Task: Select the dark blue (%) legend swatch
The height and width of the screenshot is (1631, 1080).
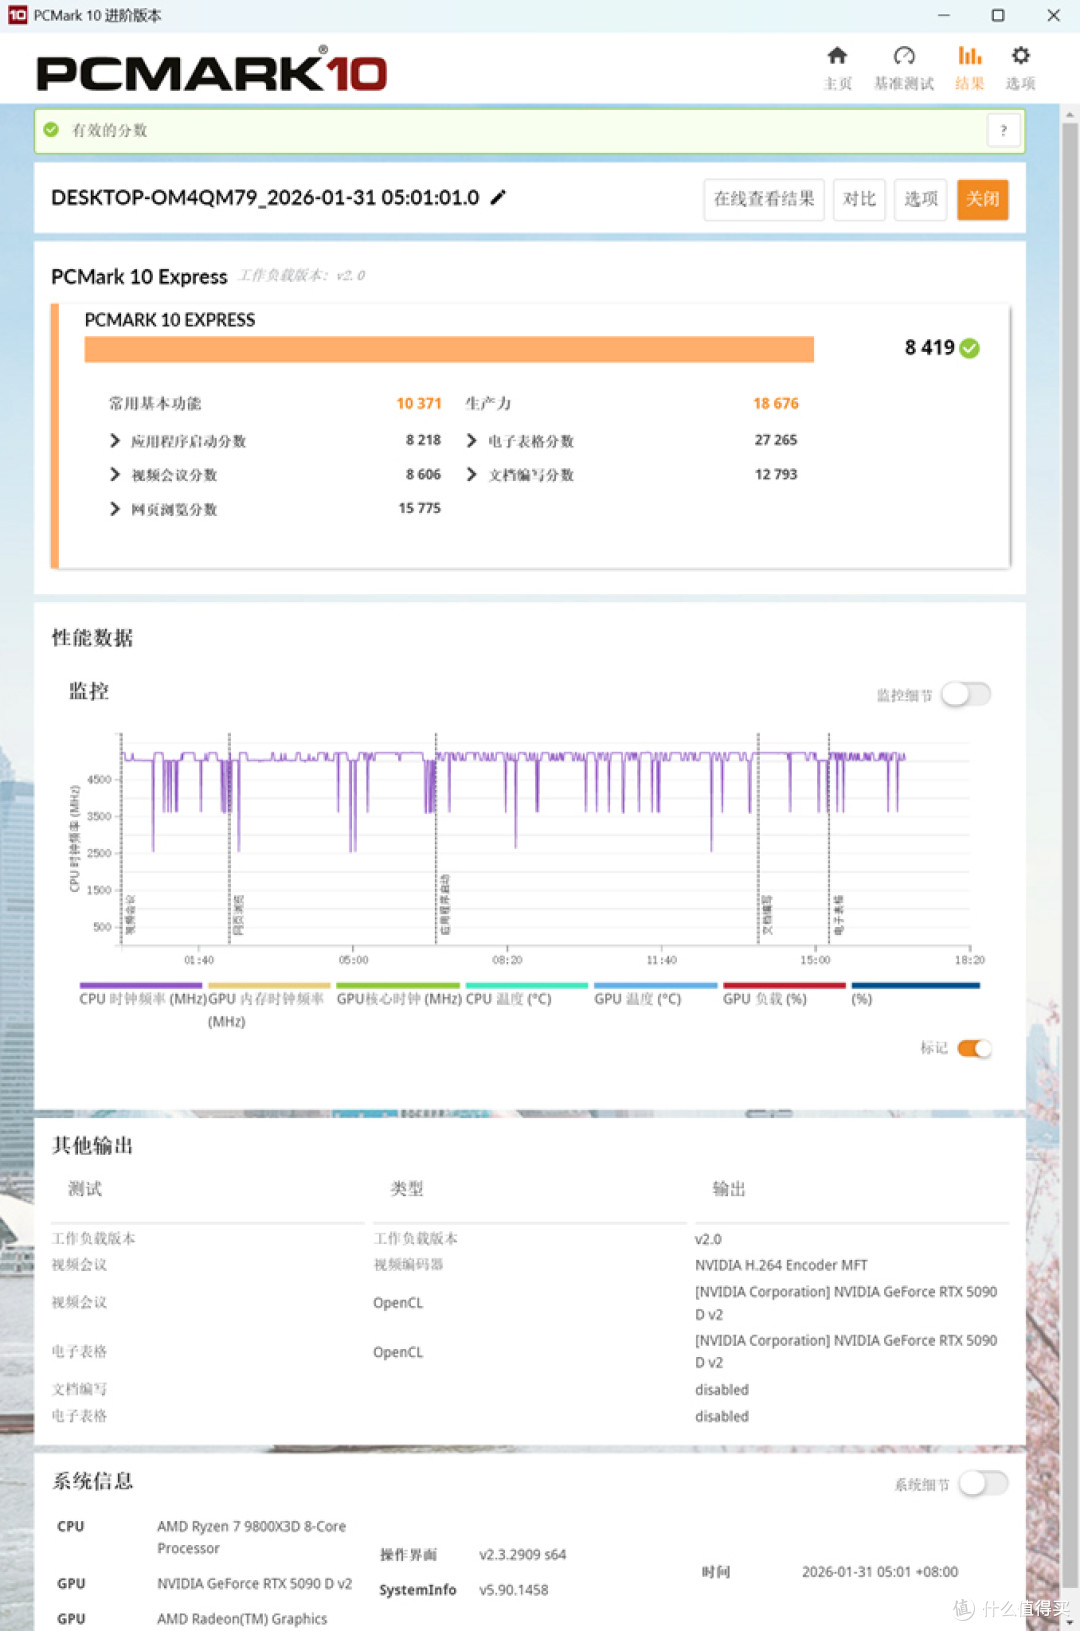Action: pos(916,986)
